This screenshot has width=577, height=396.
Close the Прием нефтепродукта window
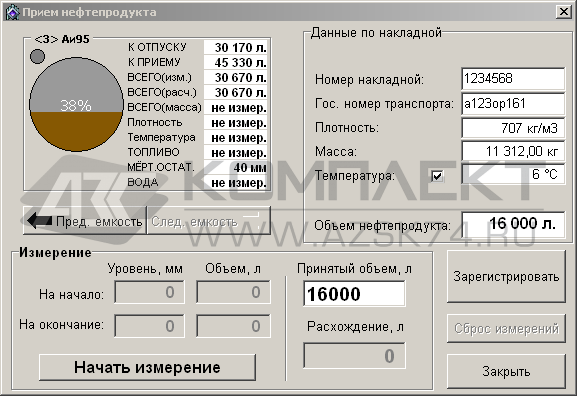pyautogui.click(x=563, y=12)
